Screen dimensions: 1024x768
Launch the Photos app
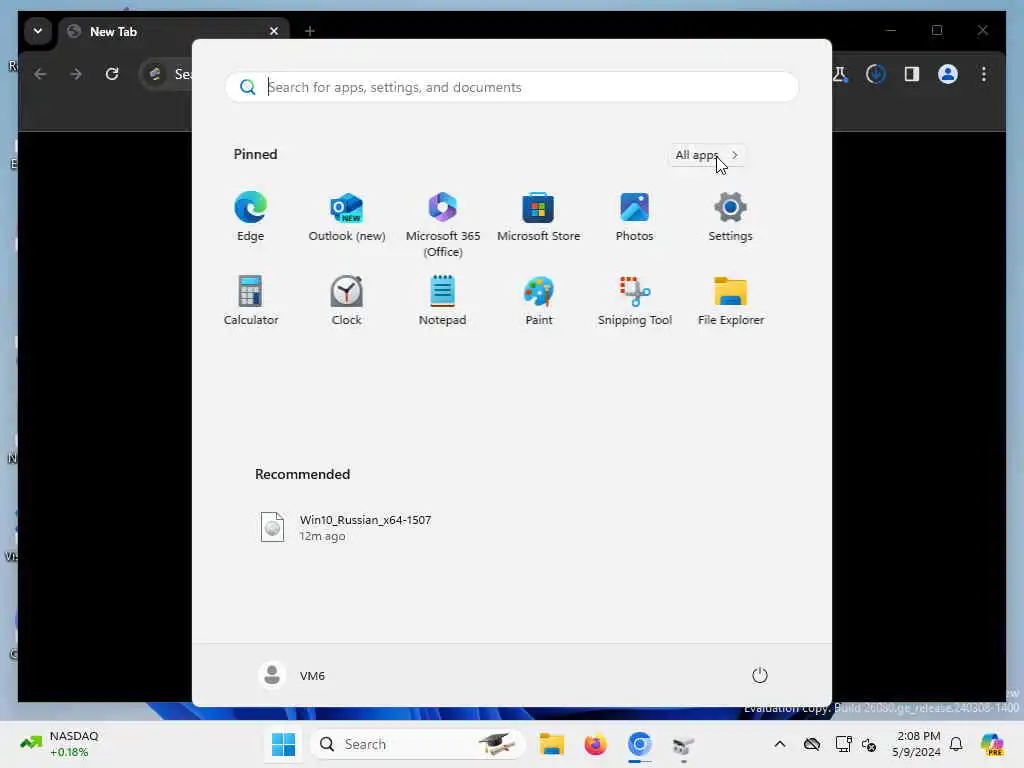point(634,217)
